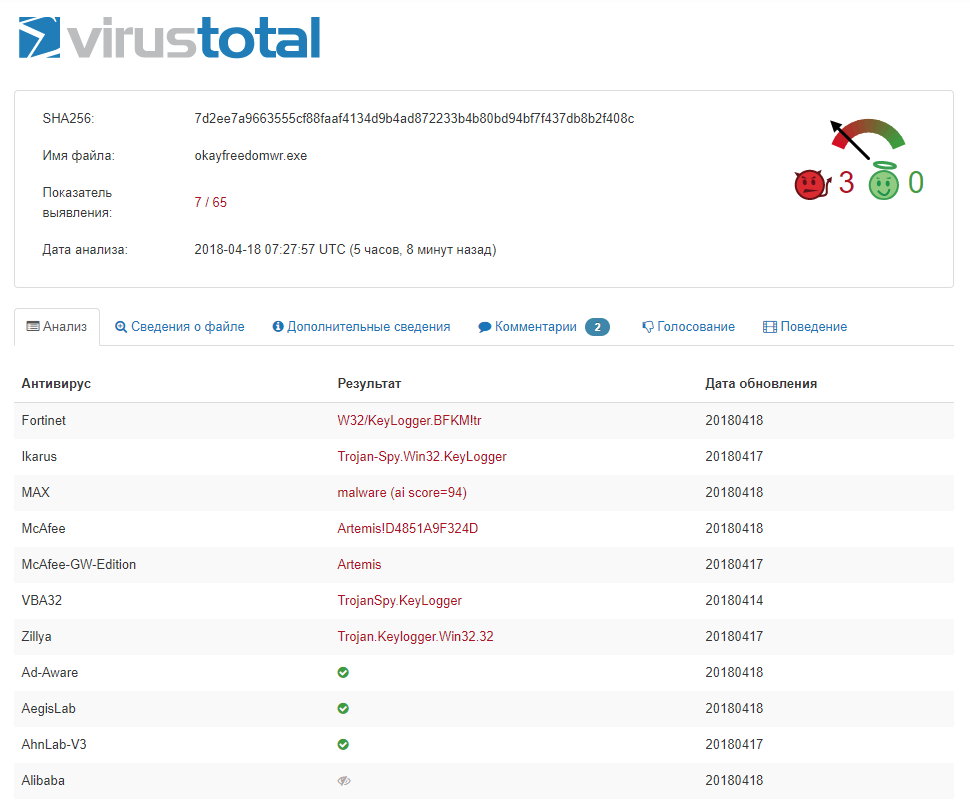The width and height of the screenshot is (970, 808).
Task: Click VBA32 result TrojanSpy.KeyLogger
Action: (x=400, y=600)
